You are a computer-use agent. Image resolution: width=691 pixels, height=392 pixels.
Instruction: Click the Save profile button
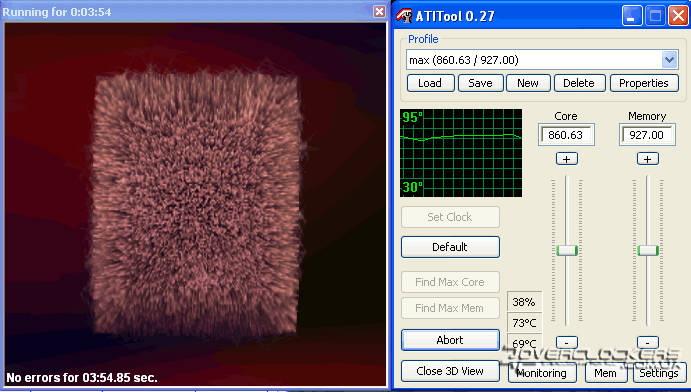[480, 83]
